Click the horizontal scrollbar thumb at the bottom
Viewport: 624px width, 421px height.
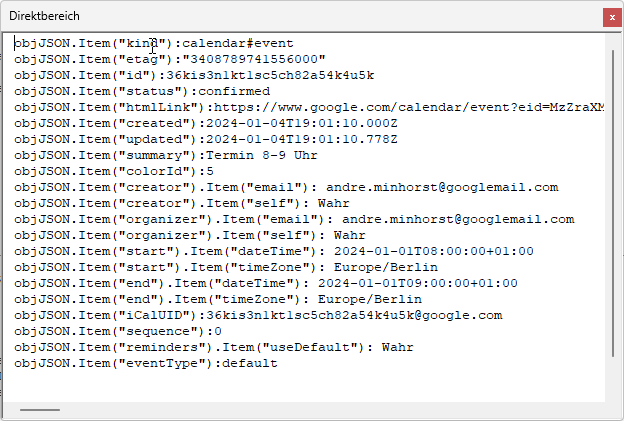[x=40, y=409]
